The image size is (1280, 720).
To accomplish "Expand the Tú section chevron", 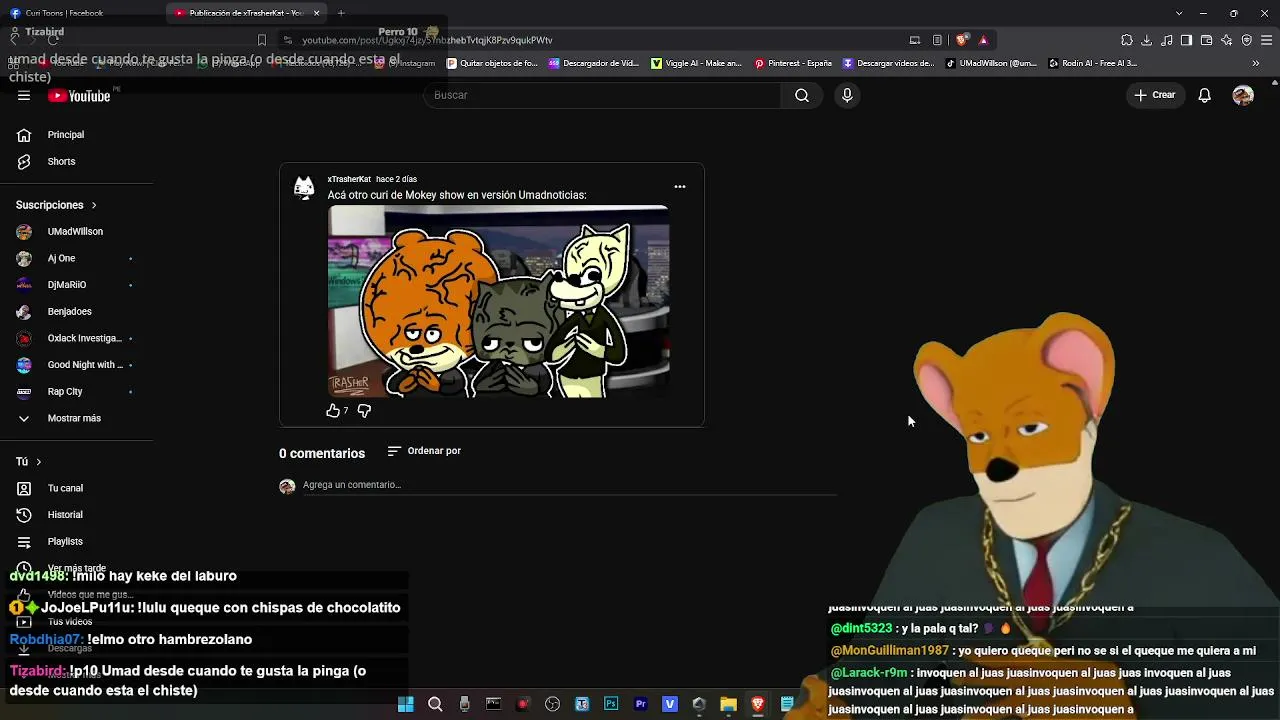I will [x=38, y=462].
